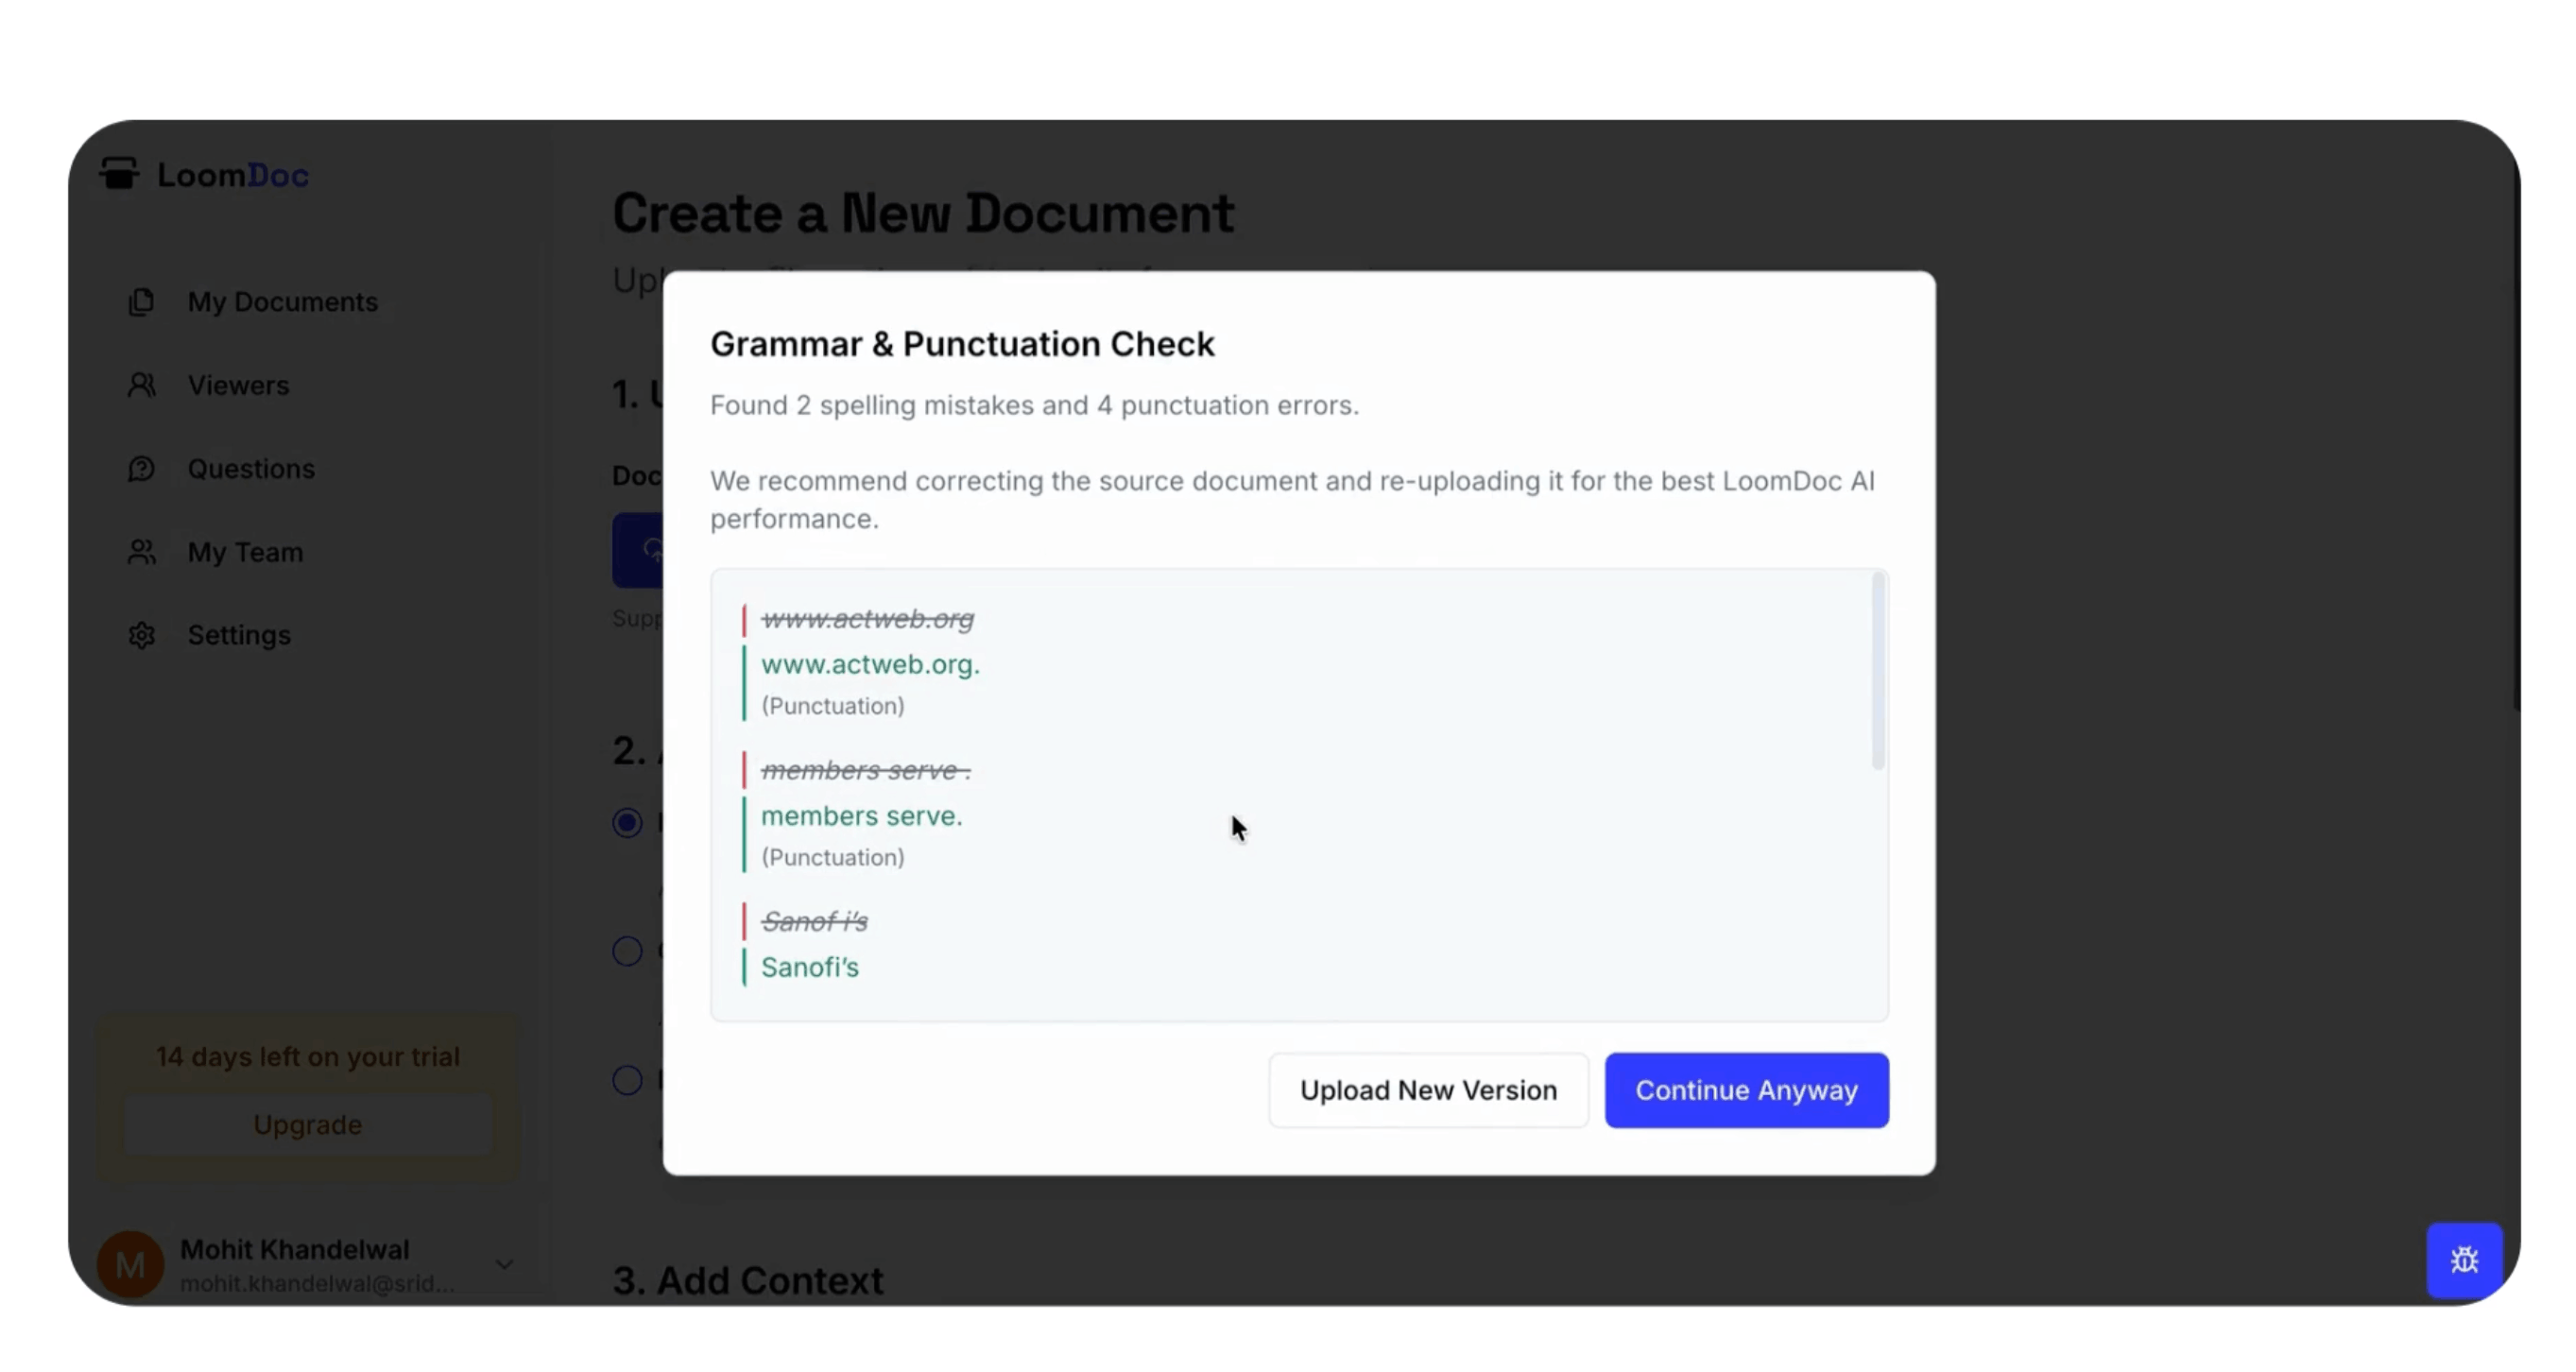Click the Upgrade trial button
The width and height of the screenshot is (2576, 1372).
307,1125
